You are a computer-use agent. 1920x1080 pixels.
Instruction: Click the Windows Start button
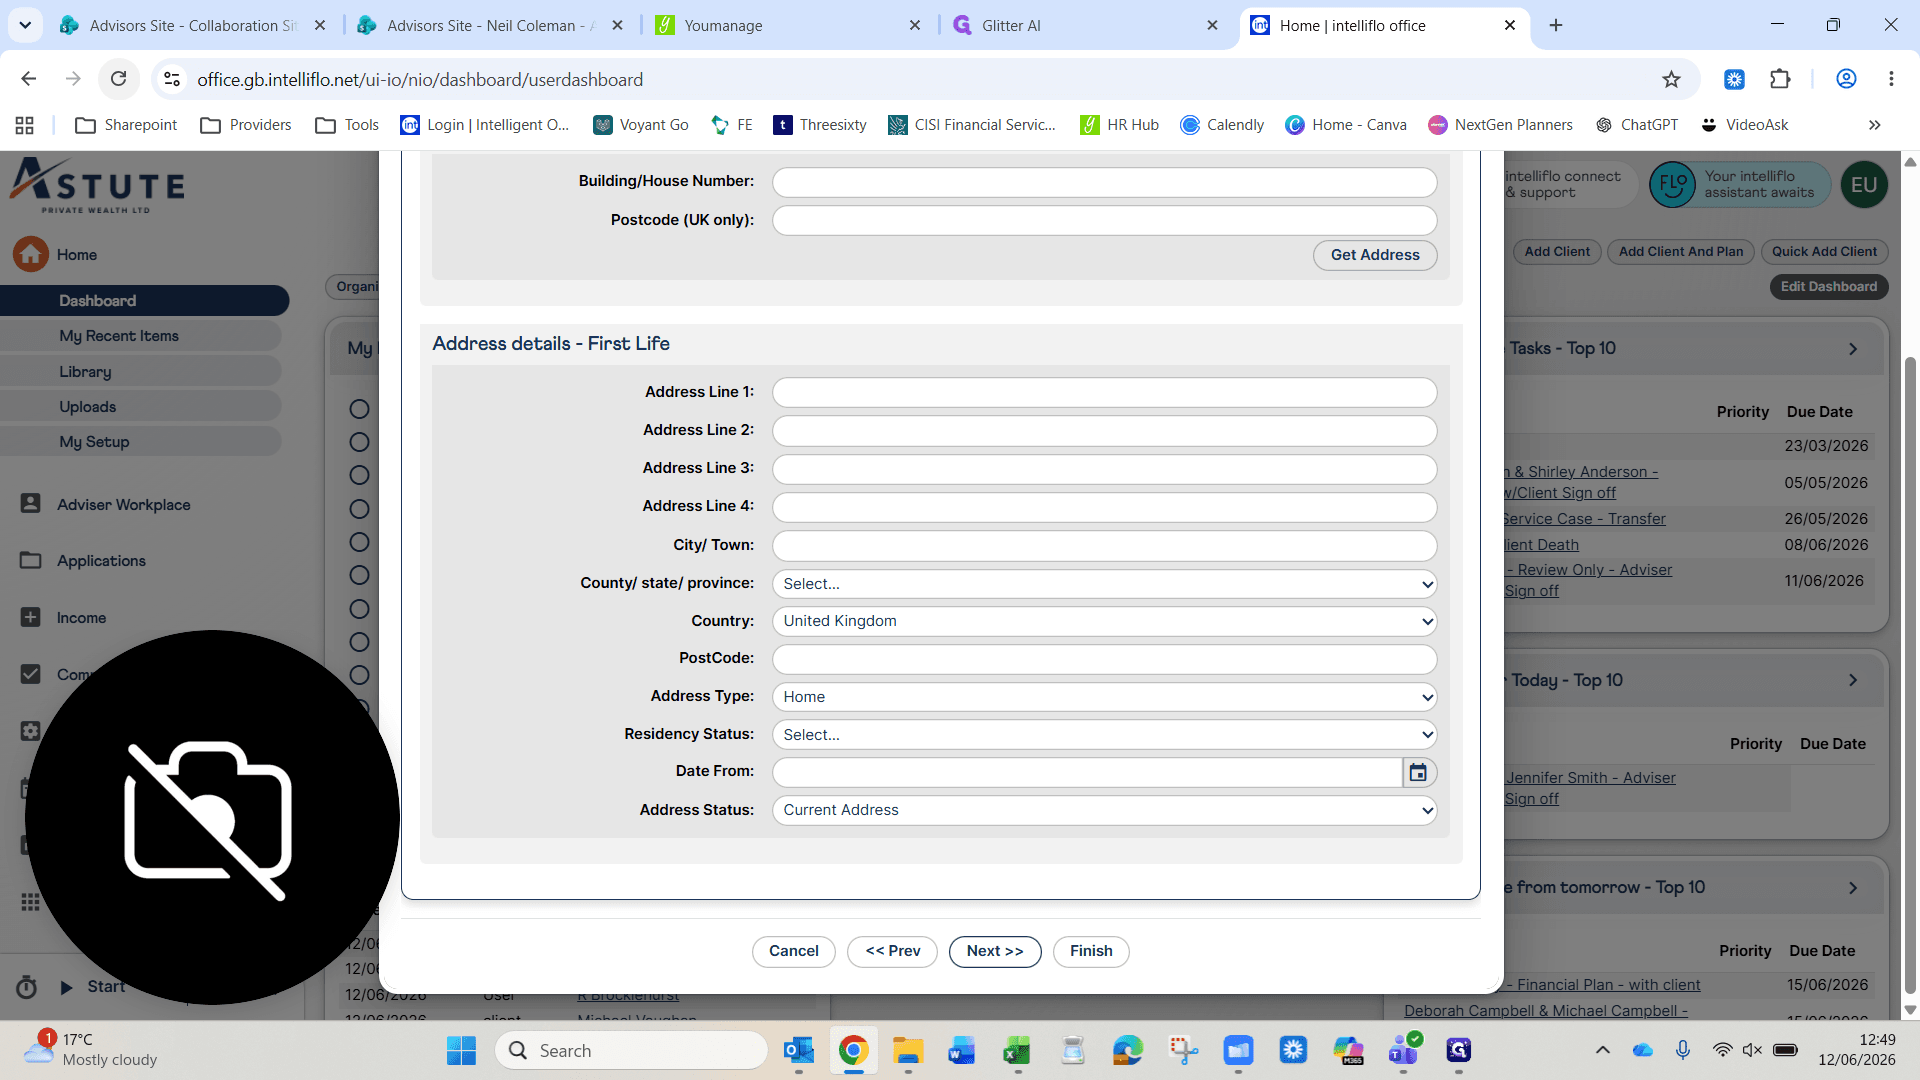click(x=461, y=1050)
